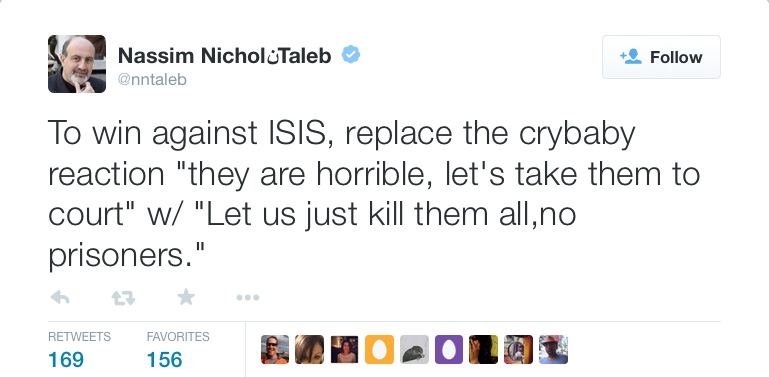Image resolution: width=769 pixels, height=377 pixels.
Task: Favorite the tweet with star icon
Action: 186,297
